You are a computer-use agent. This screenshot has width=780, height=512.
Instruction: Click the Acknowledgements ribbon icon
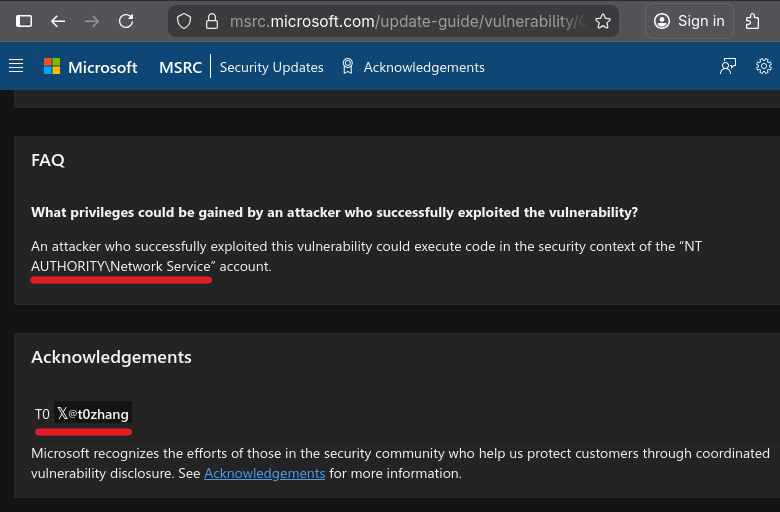348,67
